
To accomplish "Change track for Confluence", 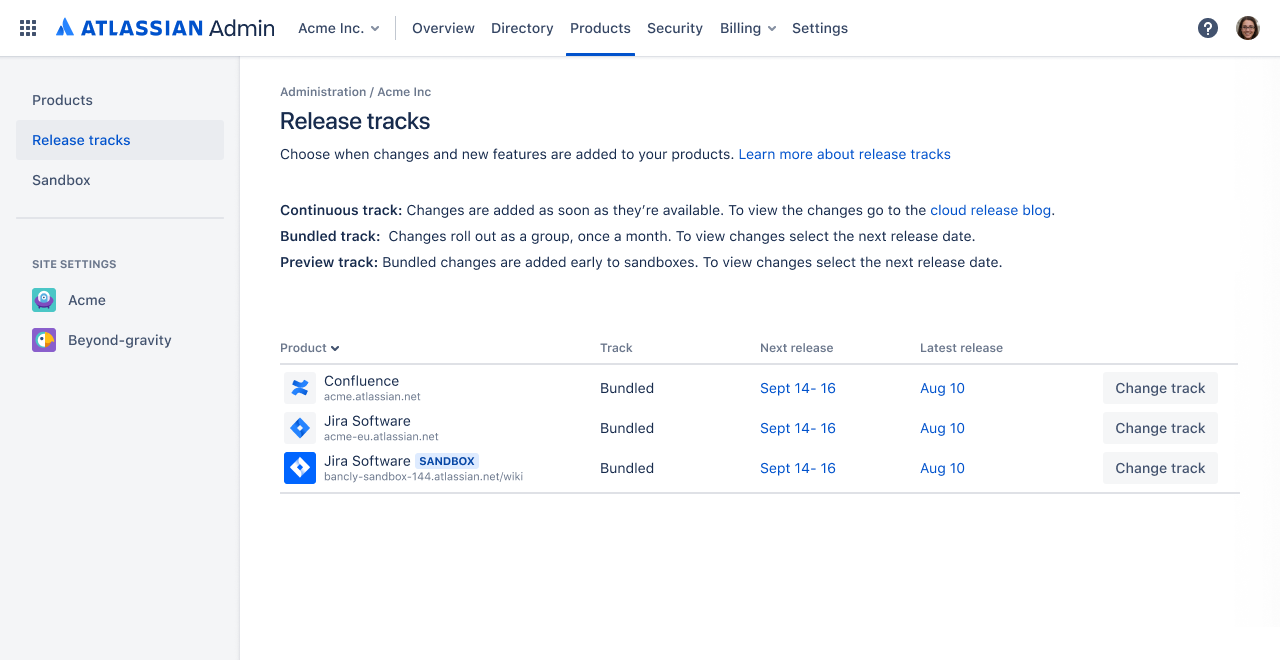I will [x=1159, y=388].
